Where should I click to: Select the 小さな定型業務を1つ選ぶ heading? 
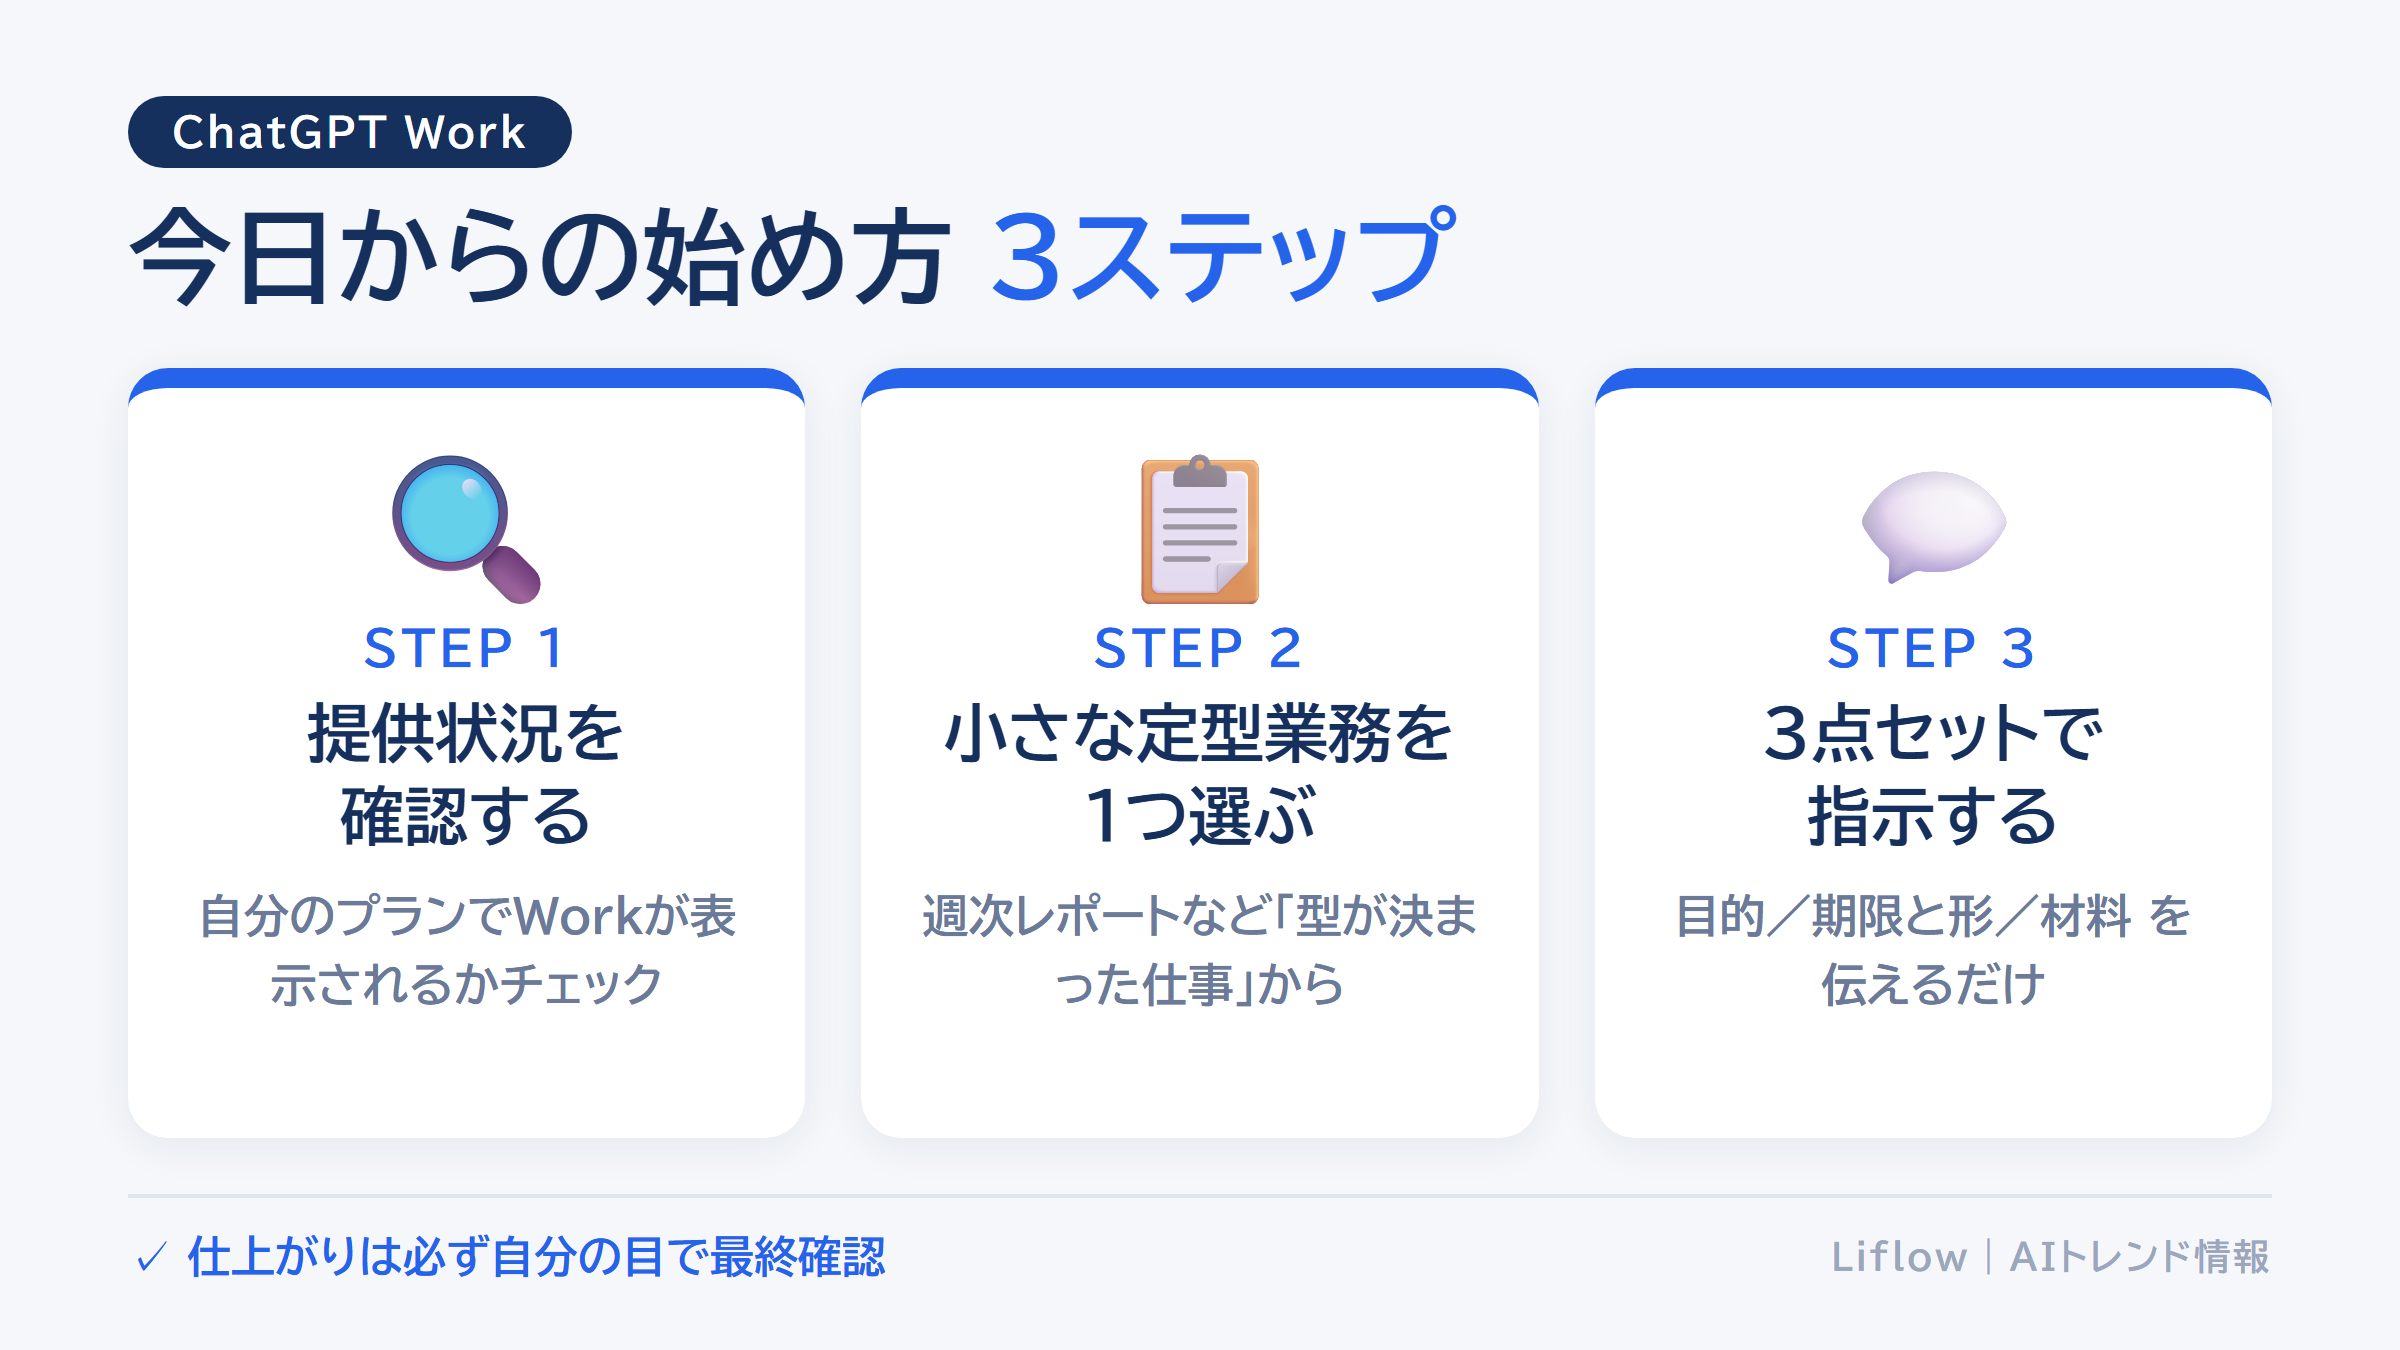(1199, 774)
